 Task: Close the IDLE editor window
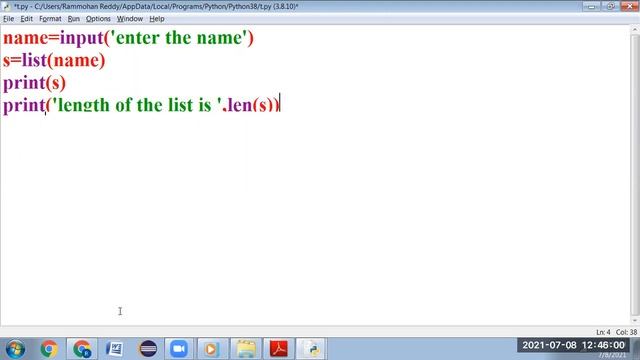[630, 6]
